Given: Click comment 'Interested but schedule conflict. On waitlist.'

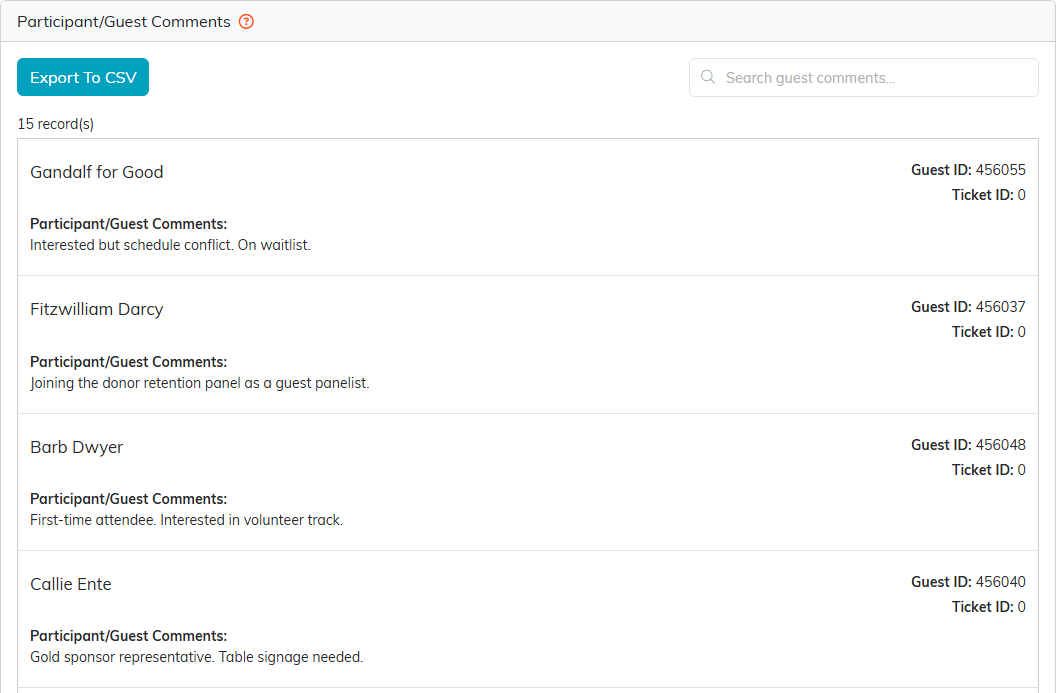Looking at the screenshot, I should [x=170, y=245].
